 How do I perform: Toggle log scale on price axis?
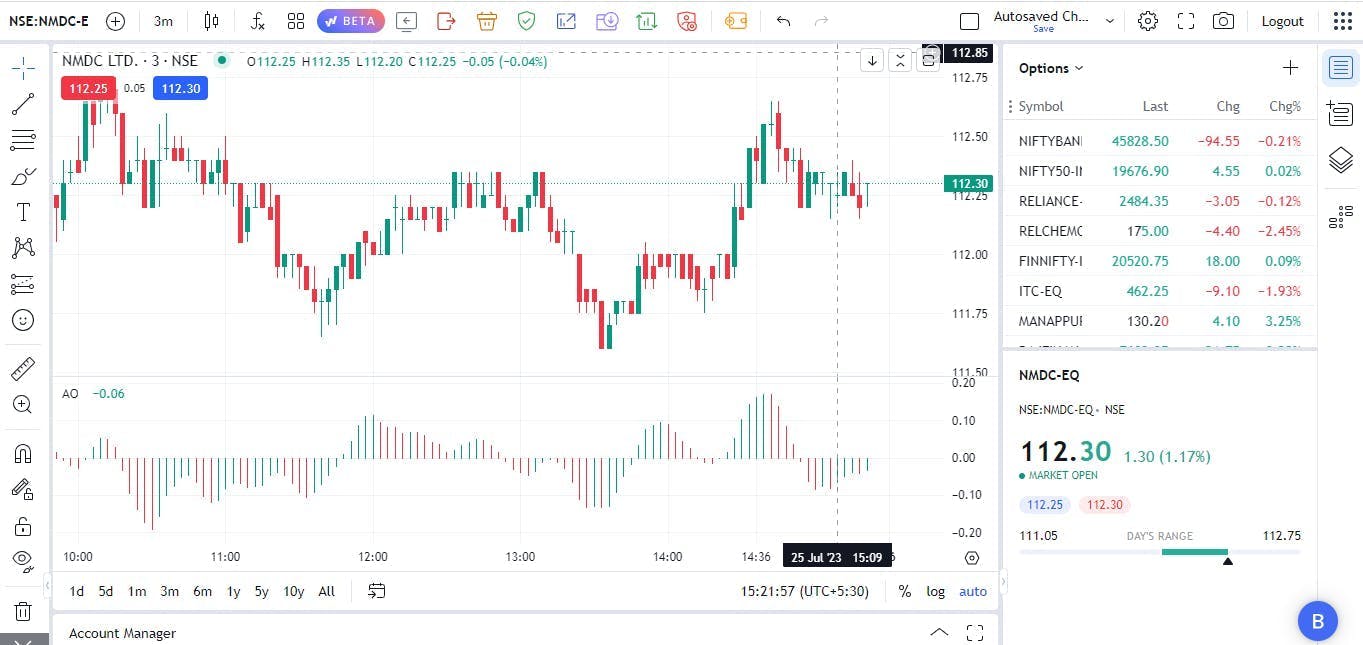coord(935,591)
